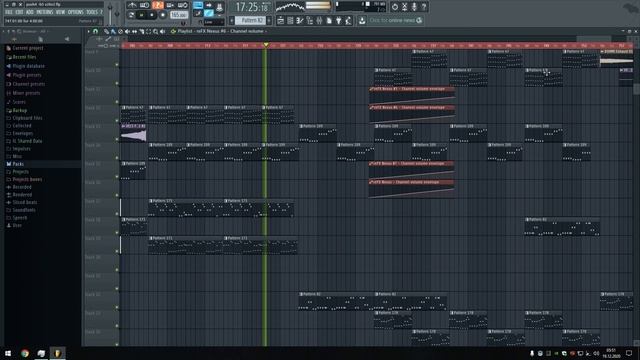Open the mixer faders icon
Image resolution: width=640 pixels, height=360 pixels.
319,20
